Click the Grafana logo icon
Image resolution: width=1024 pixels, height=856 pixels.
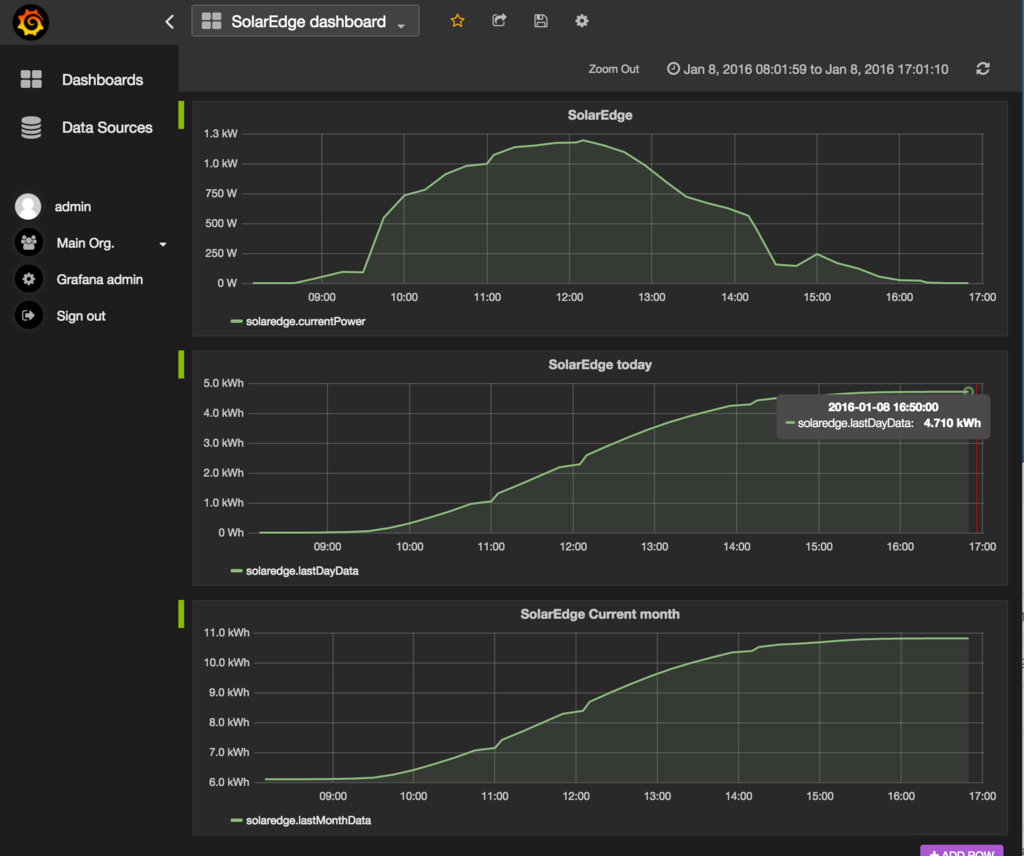click(x=31, y=22)
